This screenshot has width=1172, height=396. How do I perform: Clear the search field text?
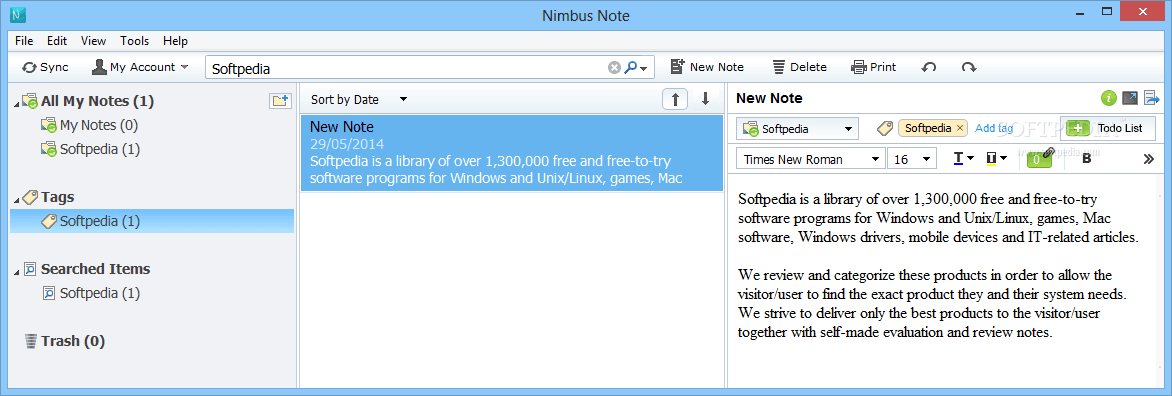(x=614, y=68)
